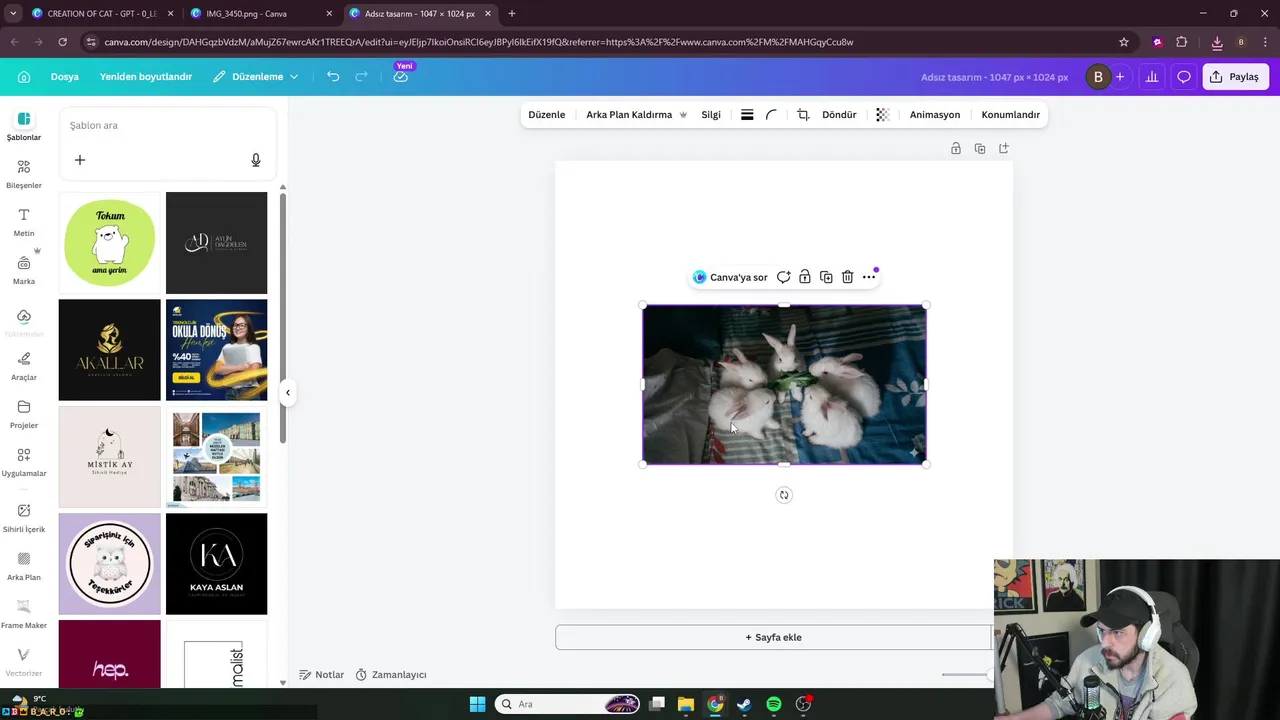Screen dimensions: 1280x720
Task: Open Sihirli İçerik panel
Action: pos(24,518)
